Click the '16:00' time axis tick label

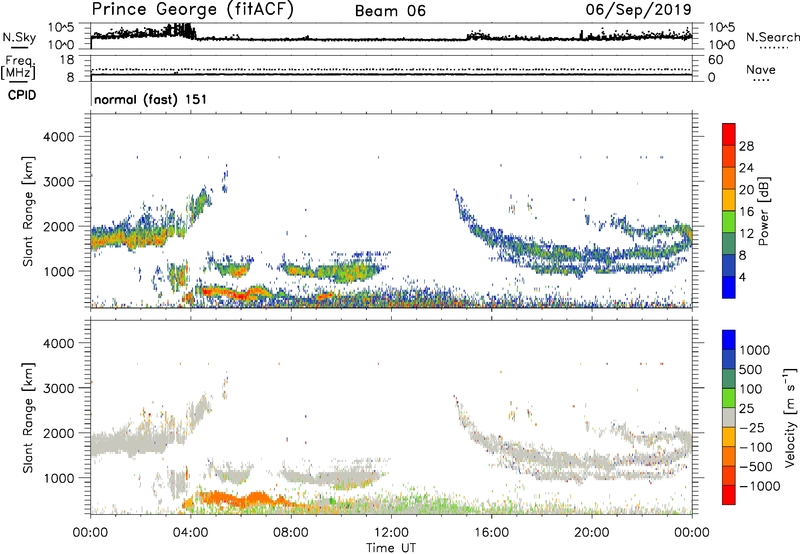pos(491,533)
